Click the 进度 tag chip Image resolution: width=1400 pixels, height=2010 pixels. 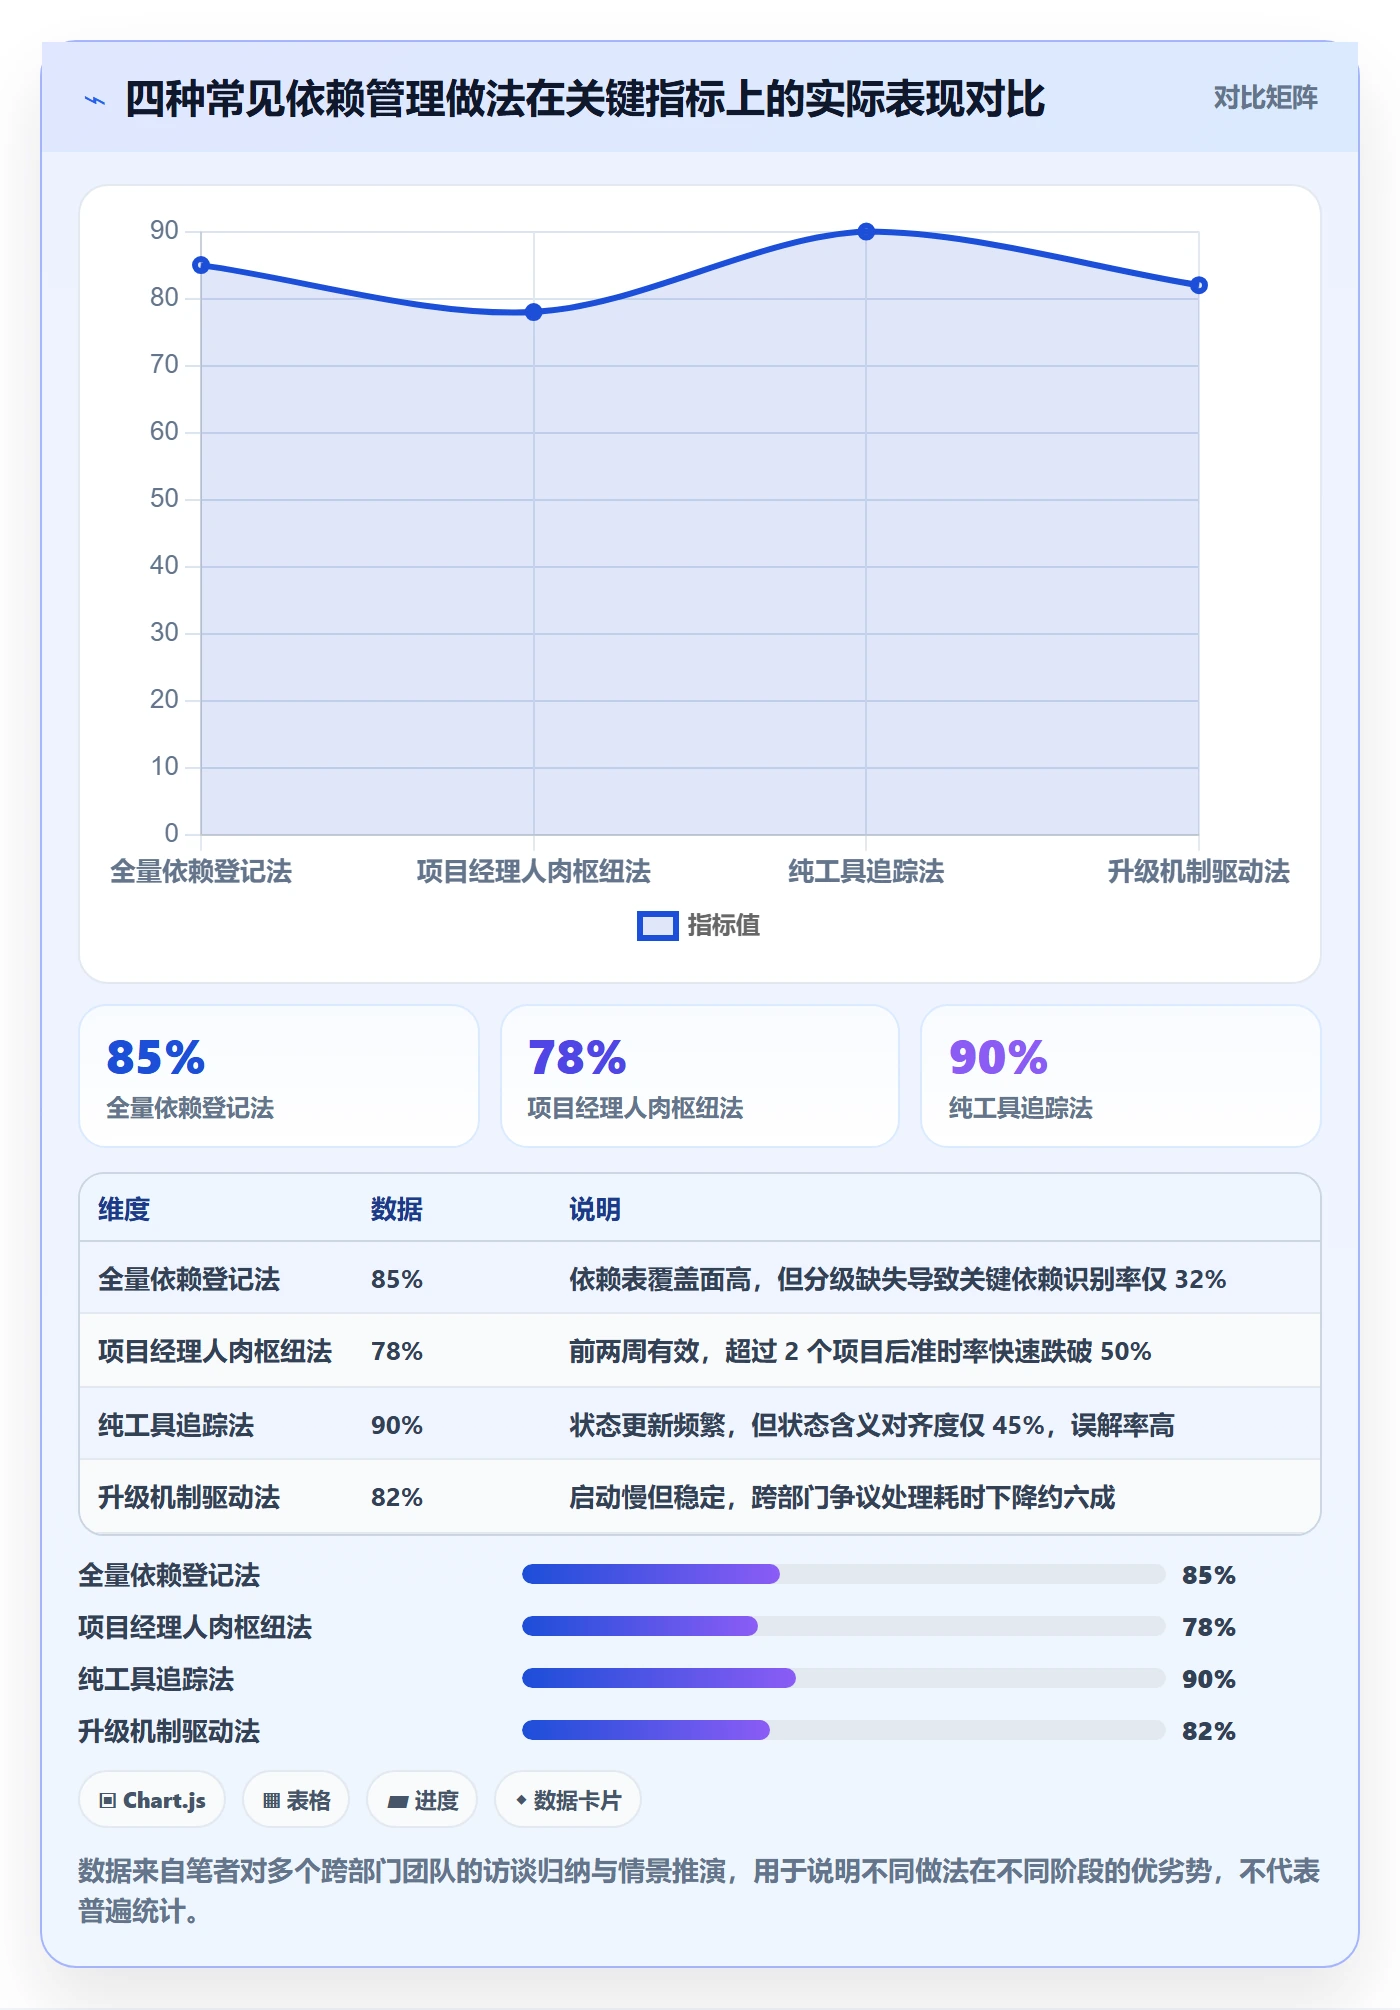point(422,1800)
